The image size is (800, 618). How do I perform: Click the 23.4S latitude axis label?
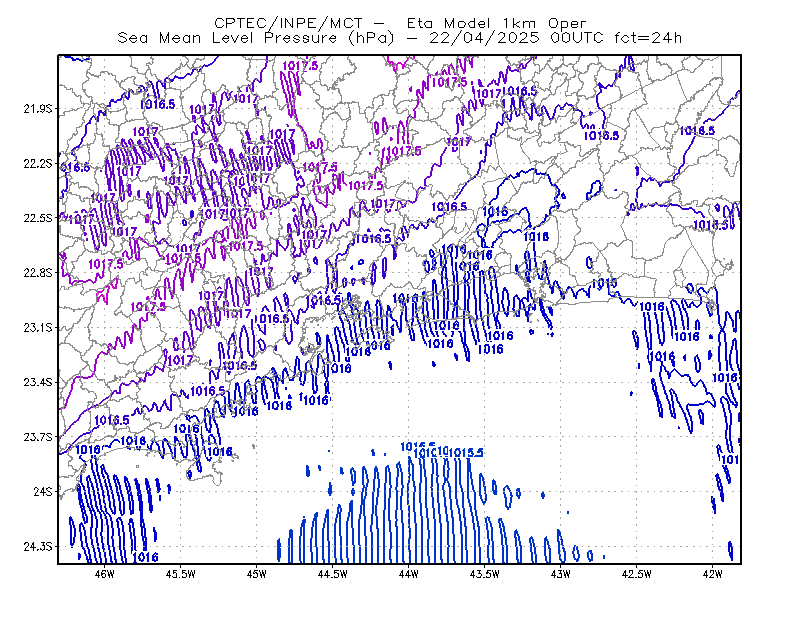coord(38,382)
